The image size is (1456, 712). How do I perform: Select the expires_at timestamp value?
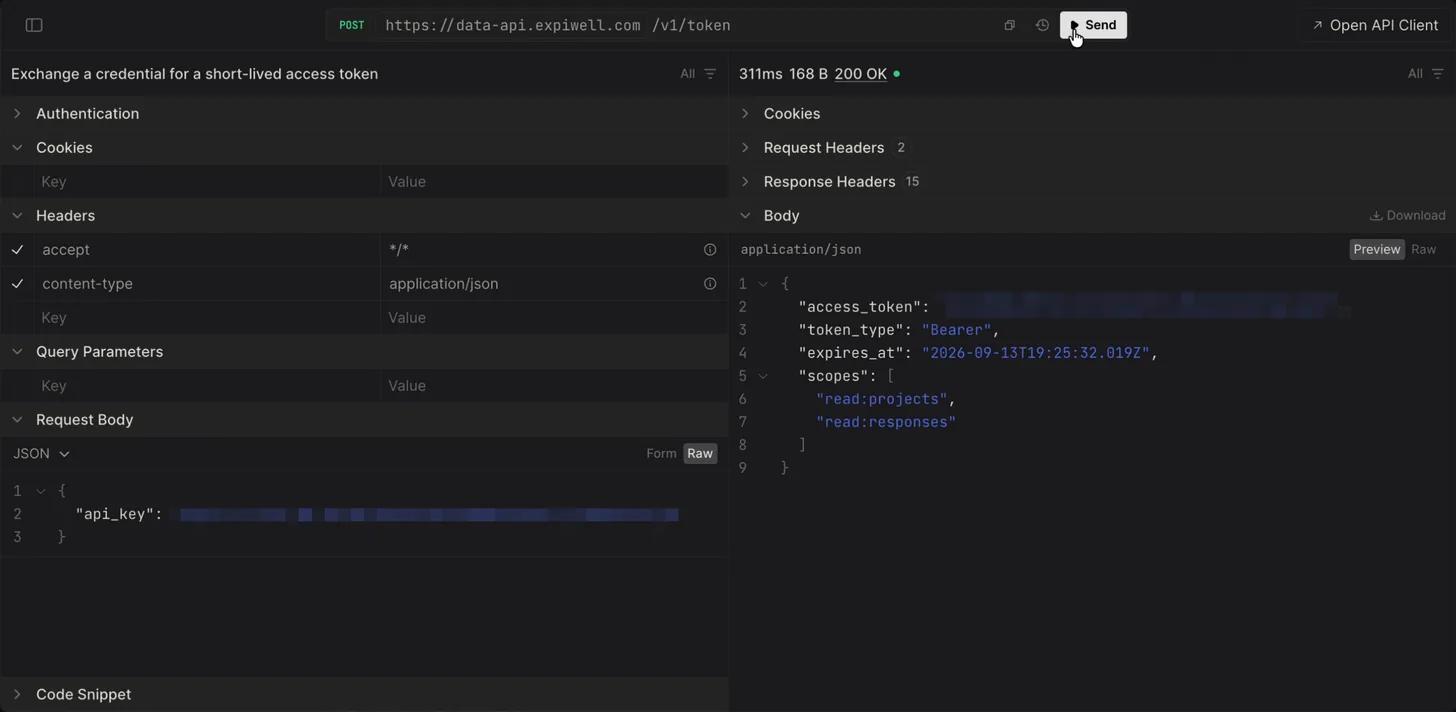(x=1036, y=353)
